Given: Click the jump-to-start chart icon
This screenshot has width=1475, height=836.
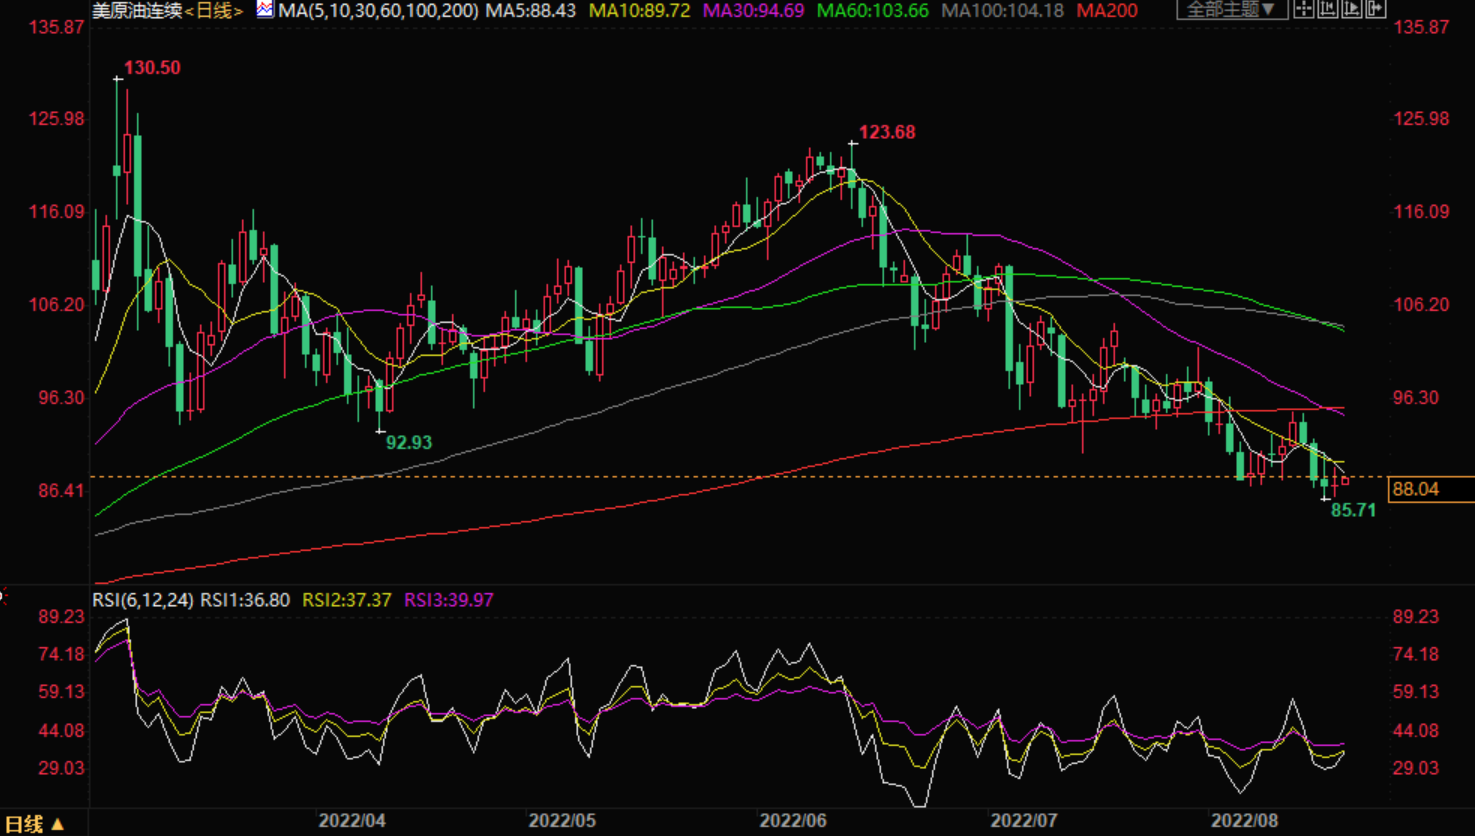Looking at the screenshot, I should pos(1328,9).
